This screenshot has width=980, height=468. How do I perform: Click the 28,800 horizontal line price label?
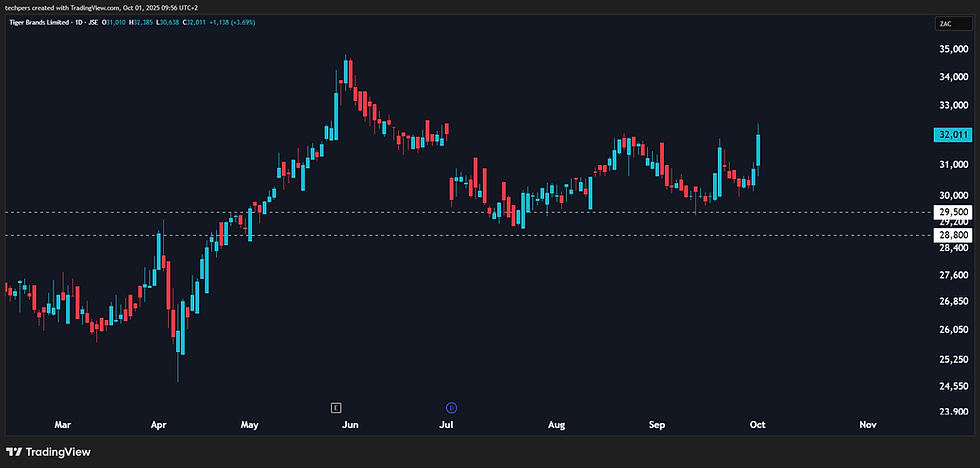(952, 235)
